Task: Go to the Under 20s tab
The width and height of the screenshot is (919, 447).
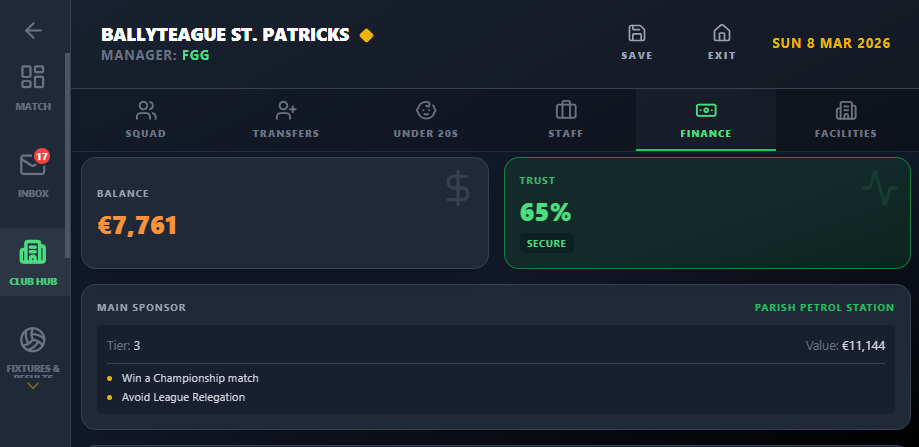Action: pyautogui.click(x=426, y=119)
